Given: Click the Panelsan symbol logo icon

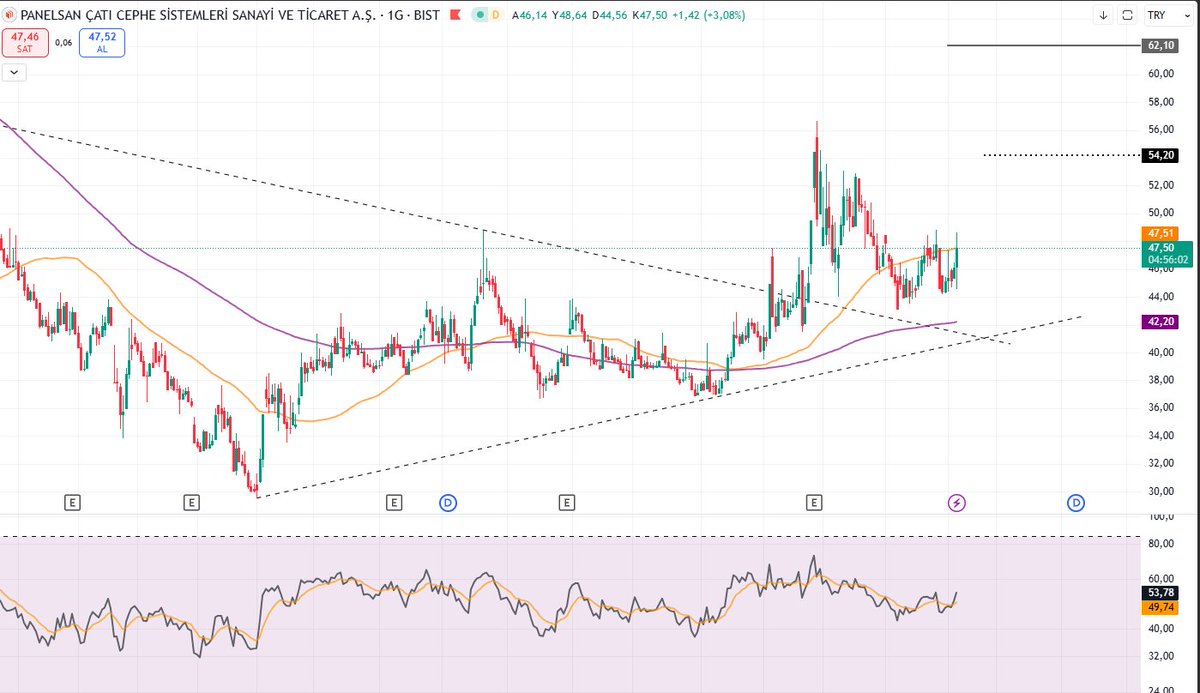Looking at the screenshot, I should (10, 15).
